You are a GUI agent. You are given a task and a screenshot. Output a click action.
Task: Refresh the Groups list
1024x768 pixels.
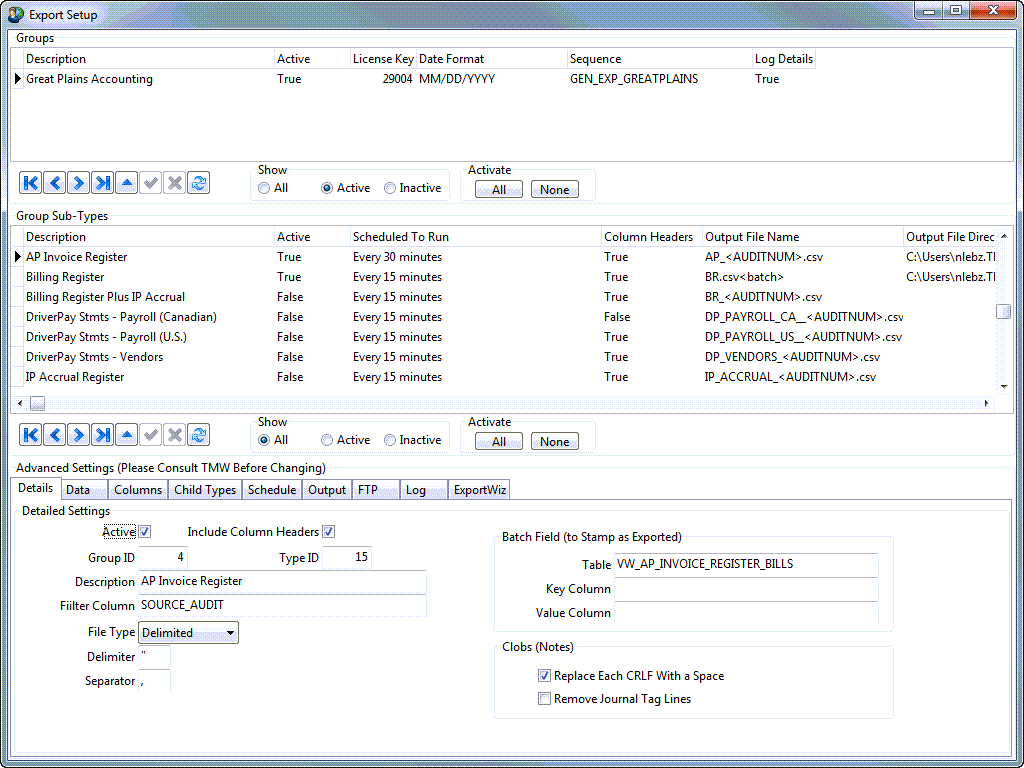click(199, 184)
